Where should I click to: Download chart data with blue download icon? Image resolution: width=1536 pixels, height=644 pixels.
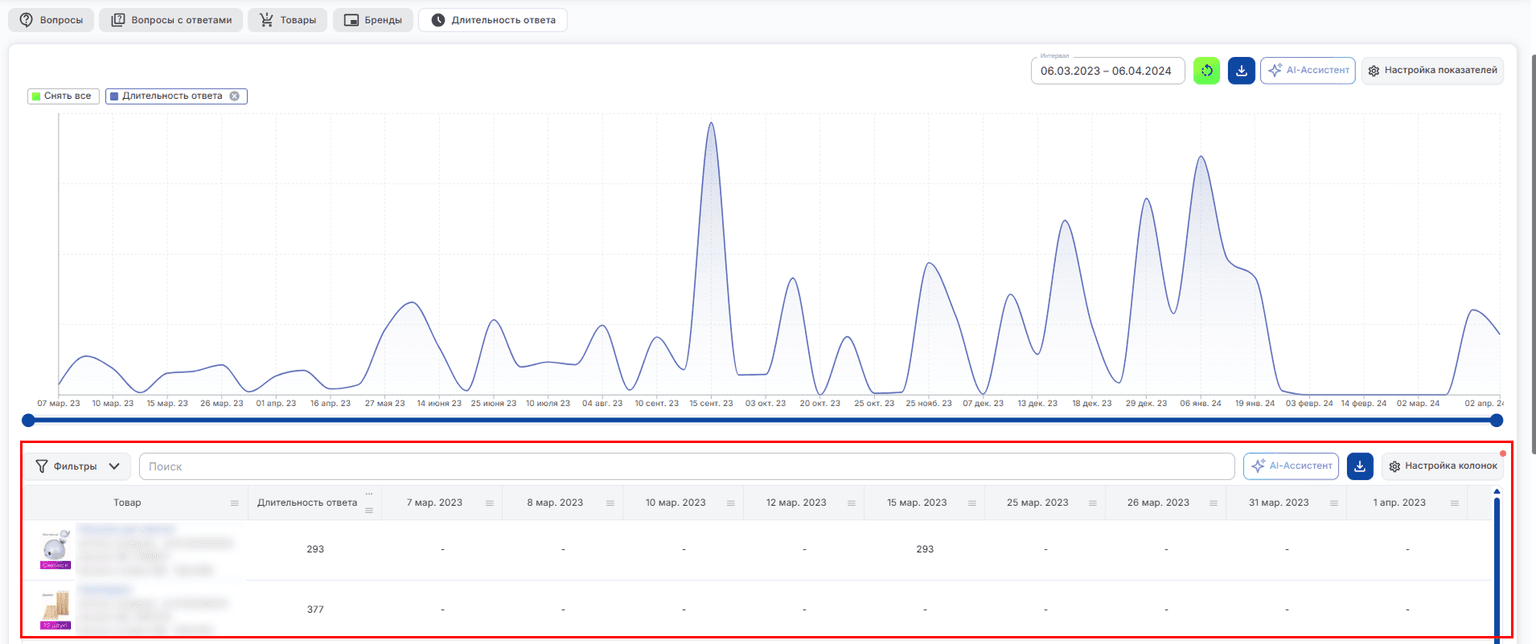1241,71
